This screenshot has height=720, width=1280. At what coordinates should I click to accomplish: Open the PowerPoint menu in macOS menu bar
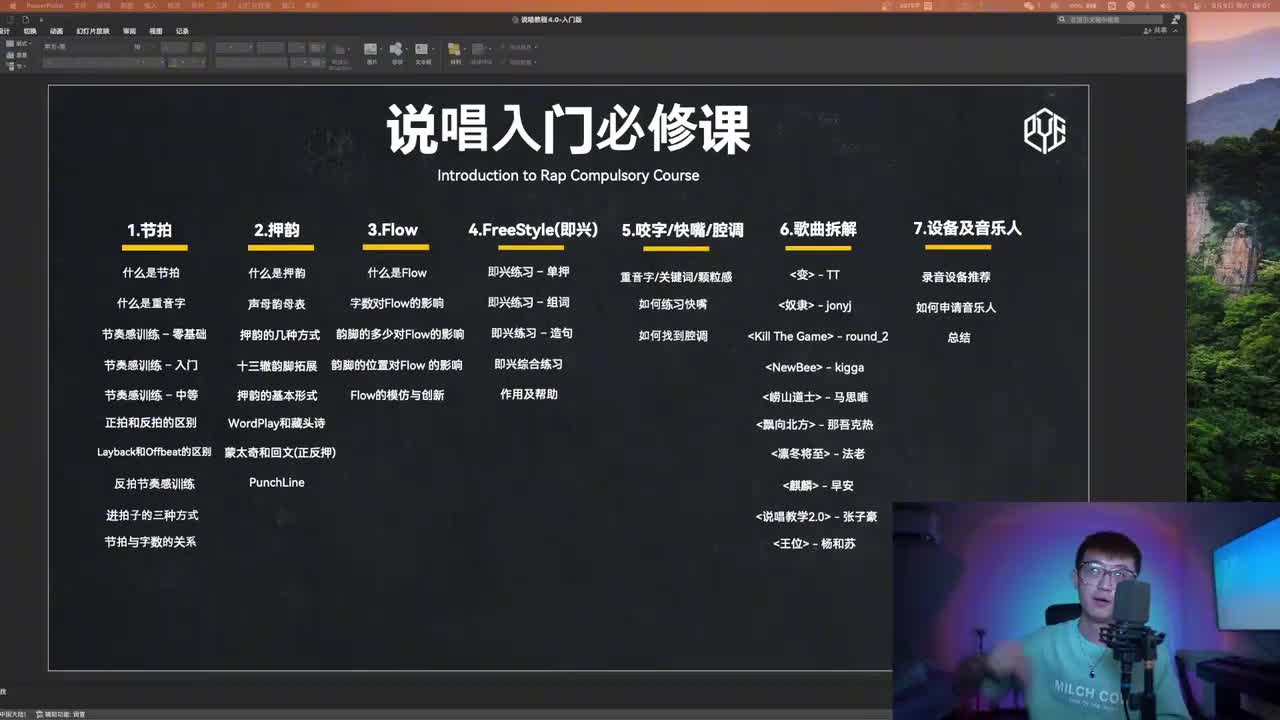(x=45, y=6)
